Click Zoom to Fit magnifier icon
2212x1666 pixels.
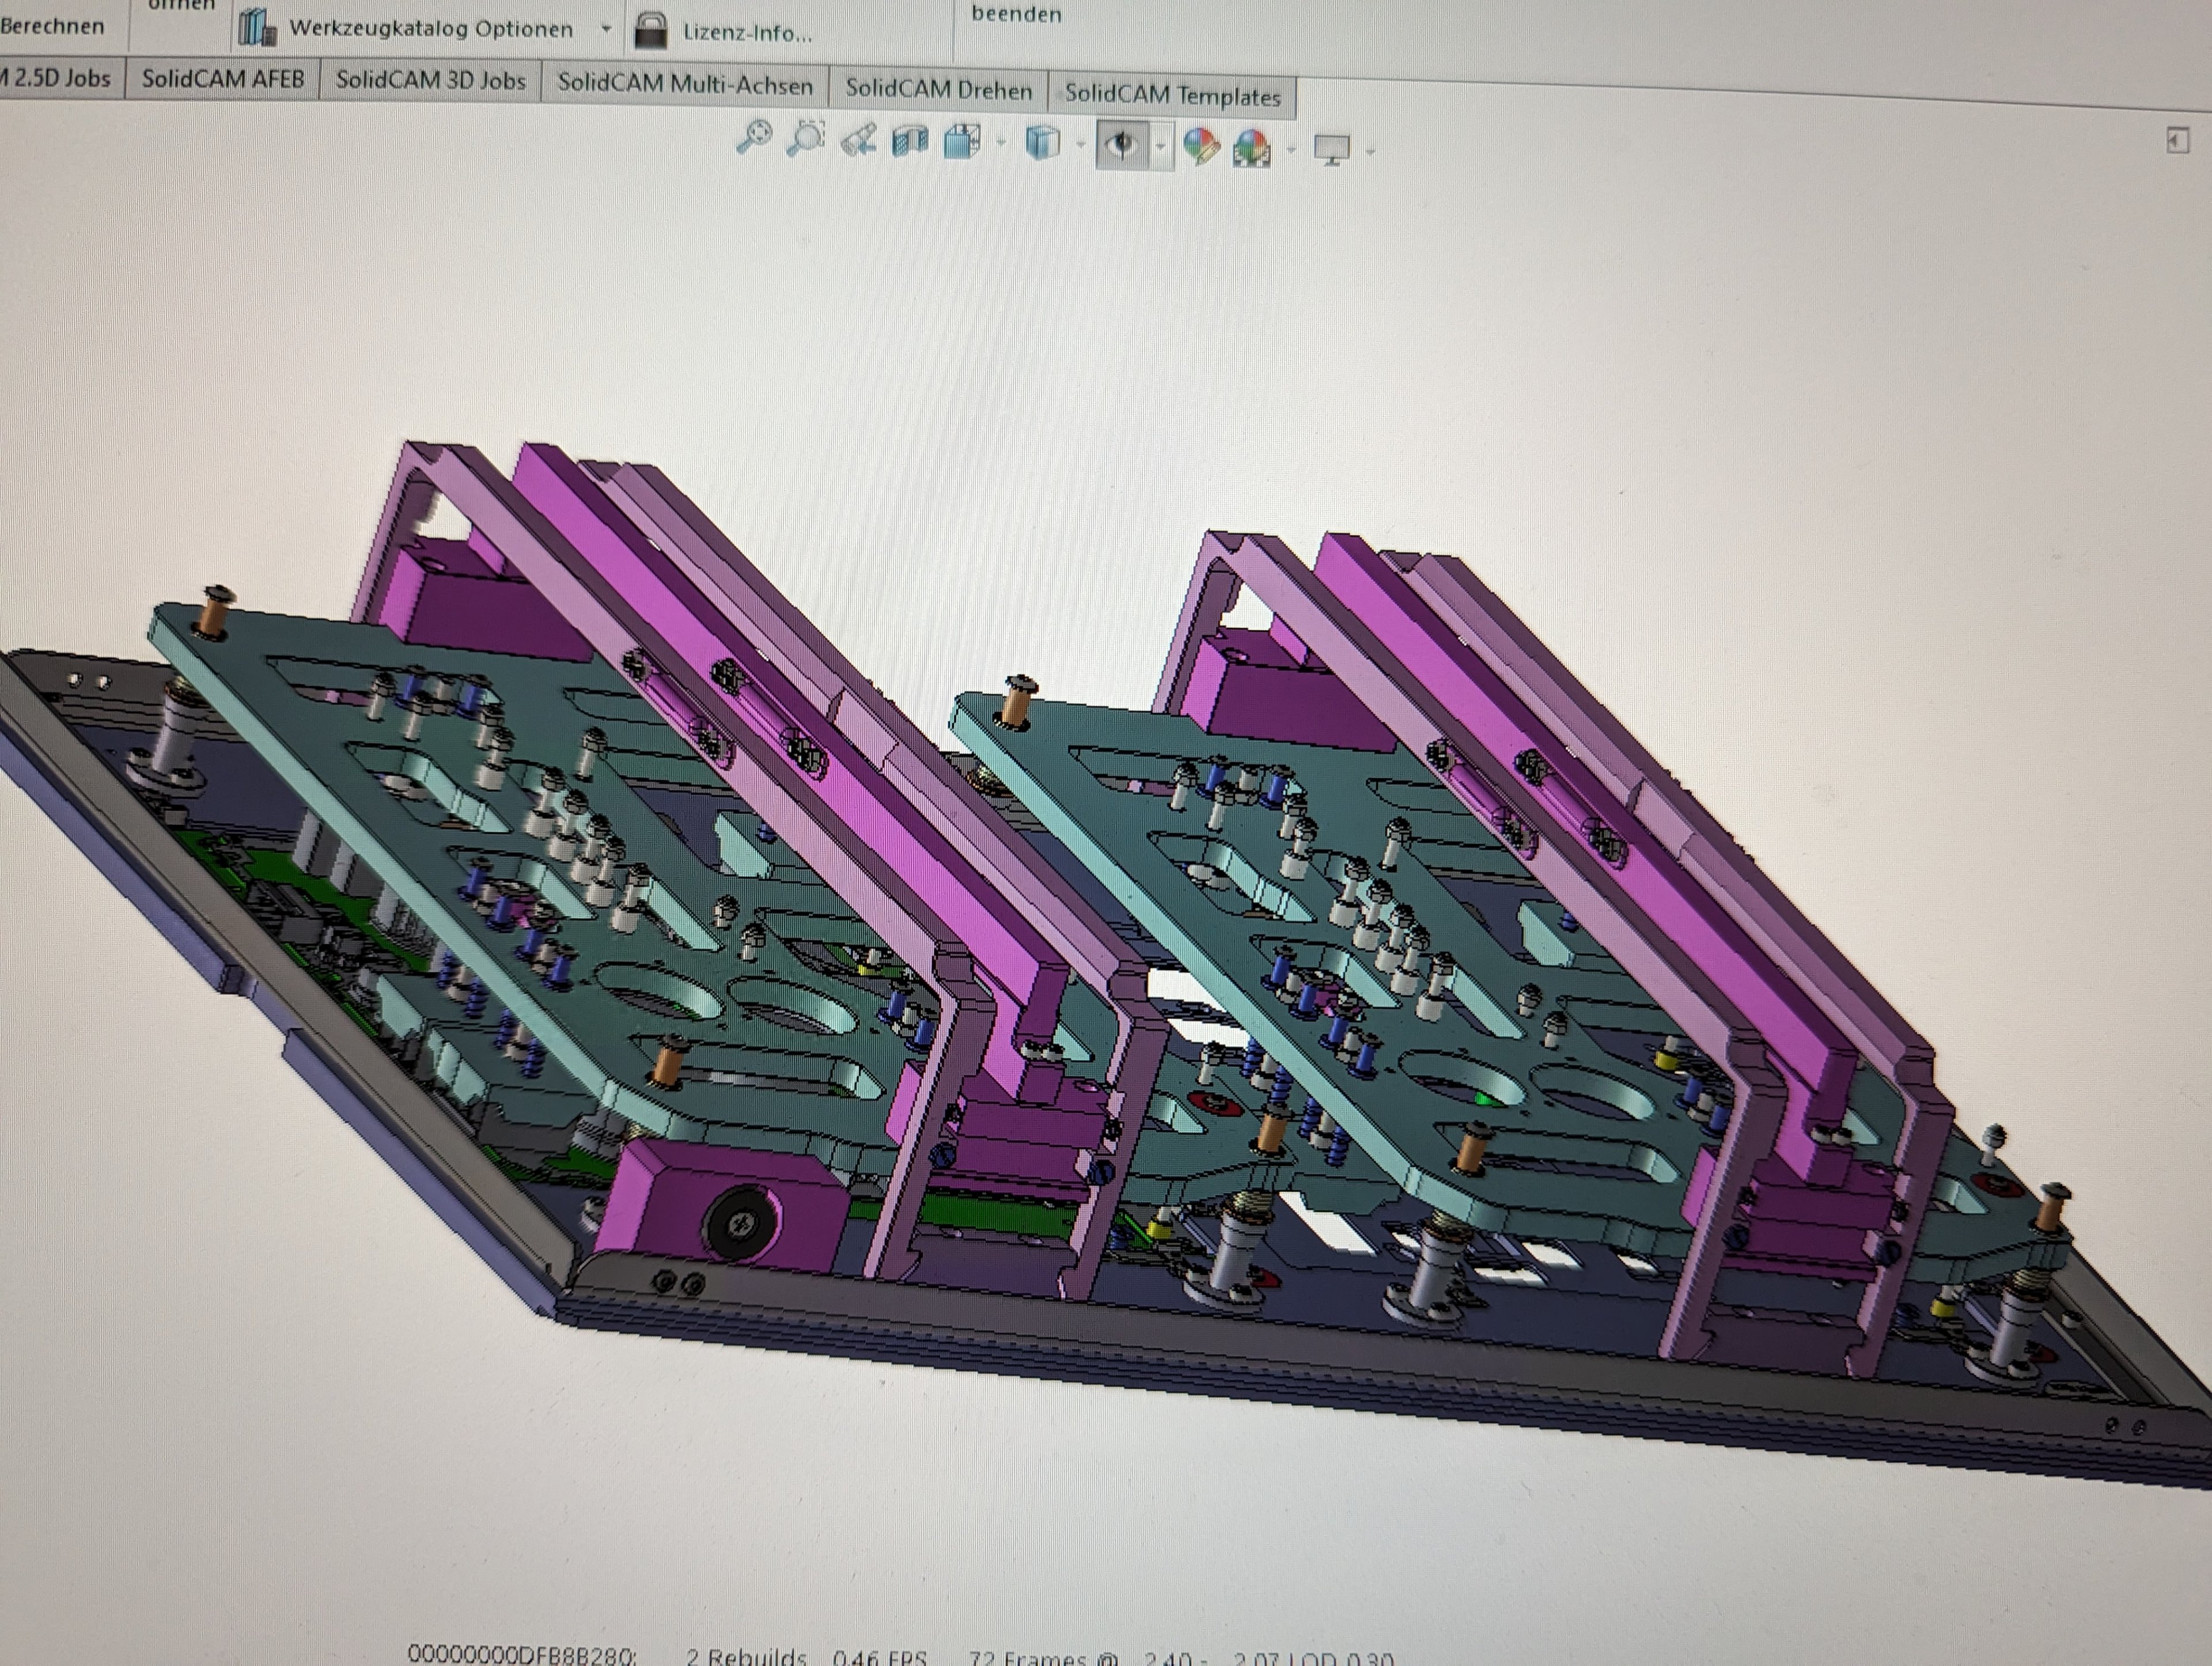(x=754, y=136)
